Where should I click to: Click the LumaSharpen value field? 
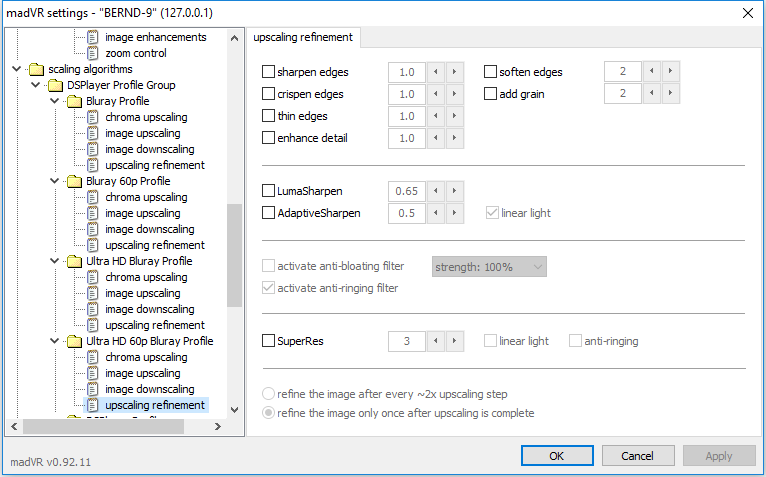tap(407, 191)
